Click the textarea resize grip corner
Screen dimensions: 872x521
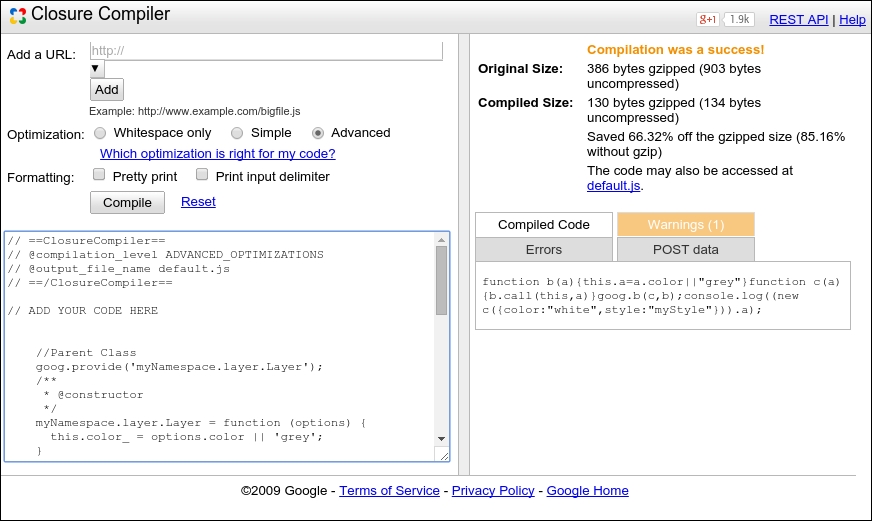click(442, 455)
